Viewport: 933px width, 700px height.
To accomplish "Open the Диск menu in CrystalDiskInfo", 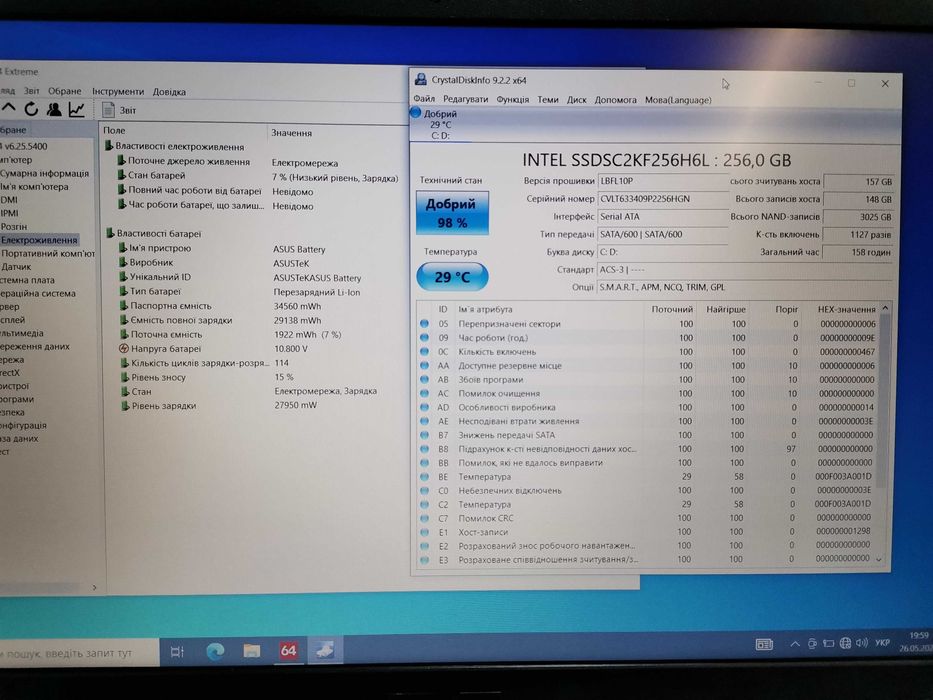I will tap(576, 99).
